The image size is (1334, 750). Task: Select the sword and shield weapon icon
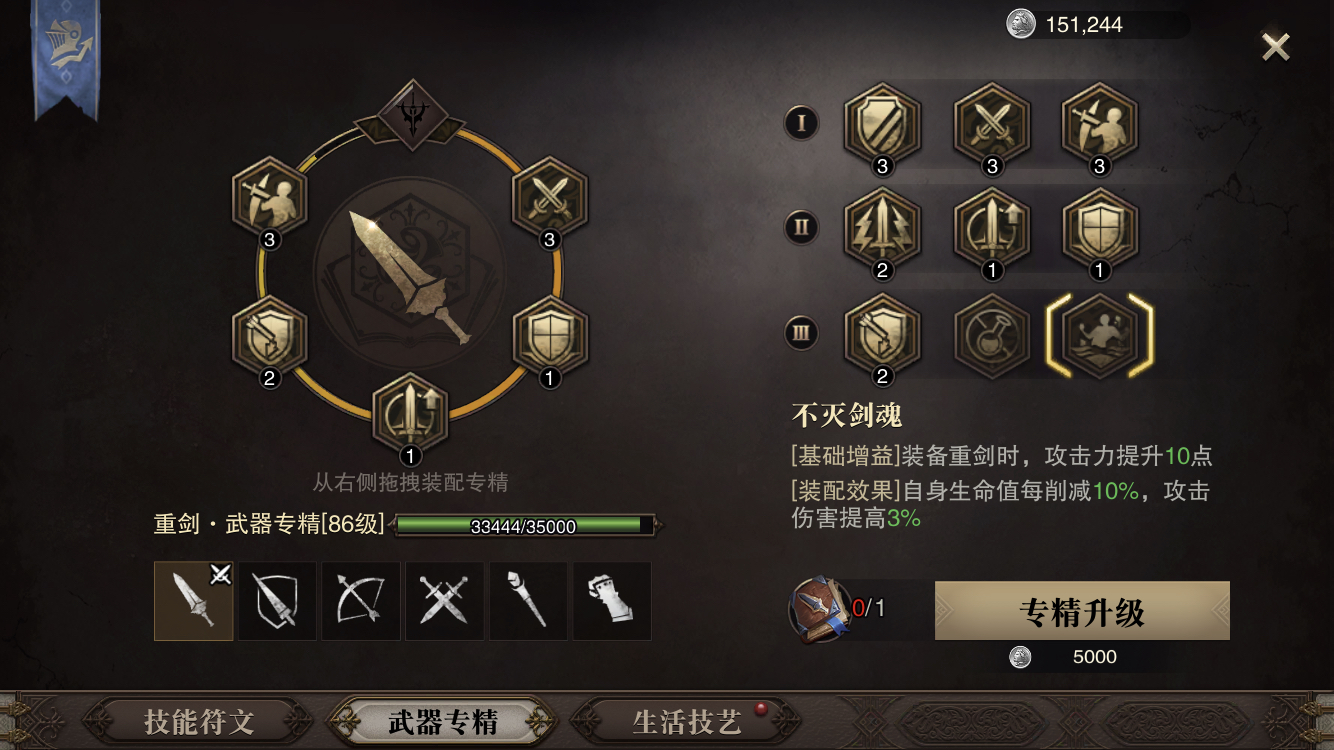(x=277, y=601)
